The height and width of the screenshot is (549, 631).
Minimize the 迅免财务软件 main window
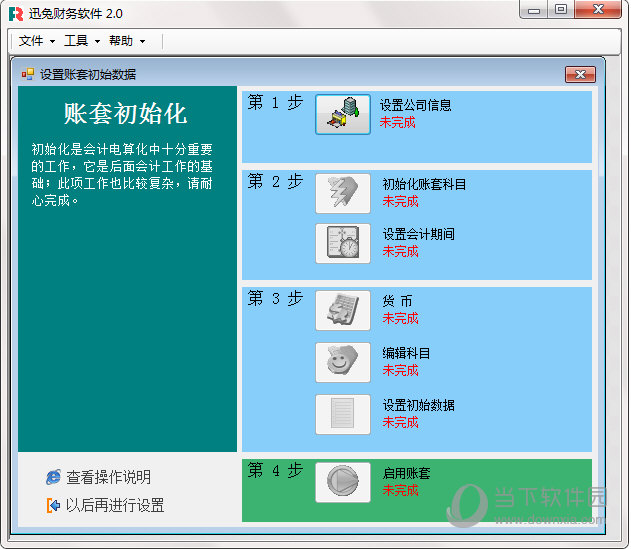pos(534,10)
